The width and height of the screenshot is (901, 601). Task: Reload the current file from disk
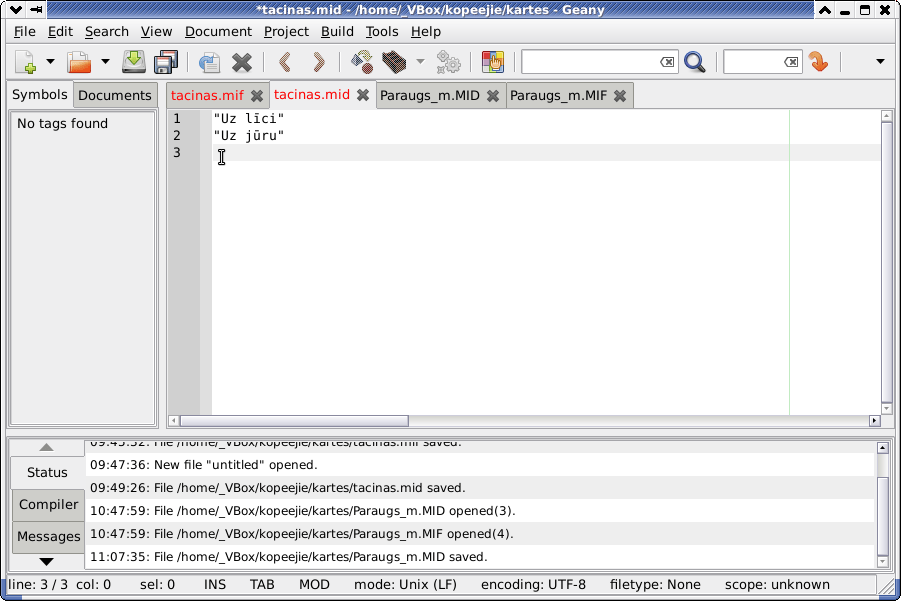209,62
